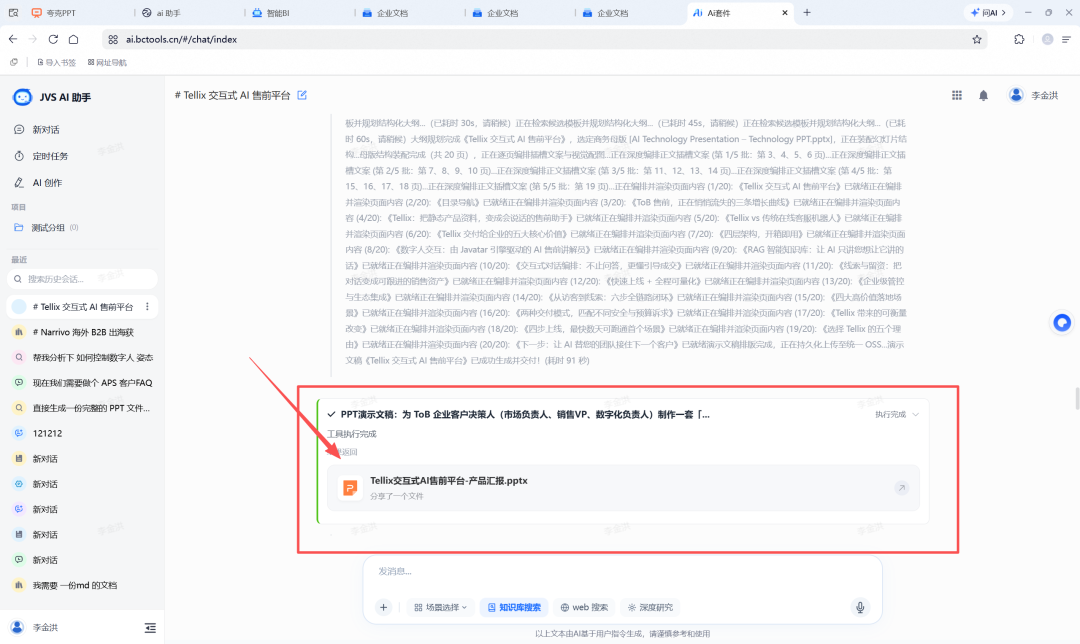Open a new browser tab
The image size is (1080, 644).
tap(807, 12)
